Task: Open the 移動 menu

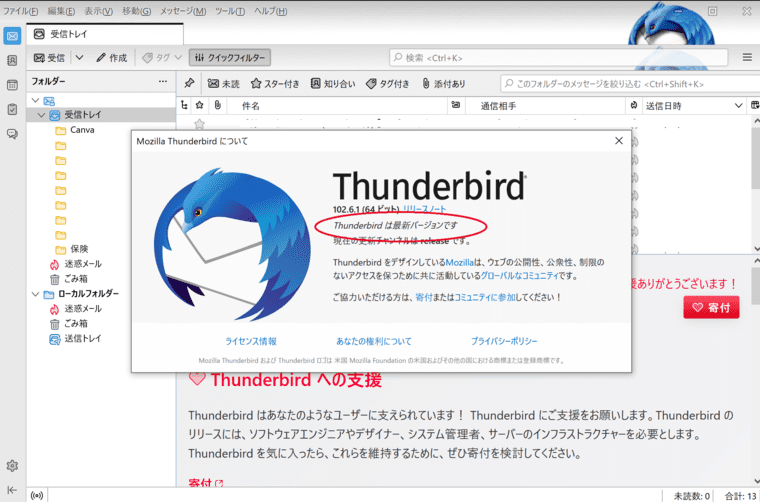Action: (136, 11)
